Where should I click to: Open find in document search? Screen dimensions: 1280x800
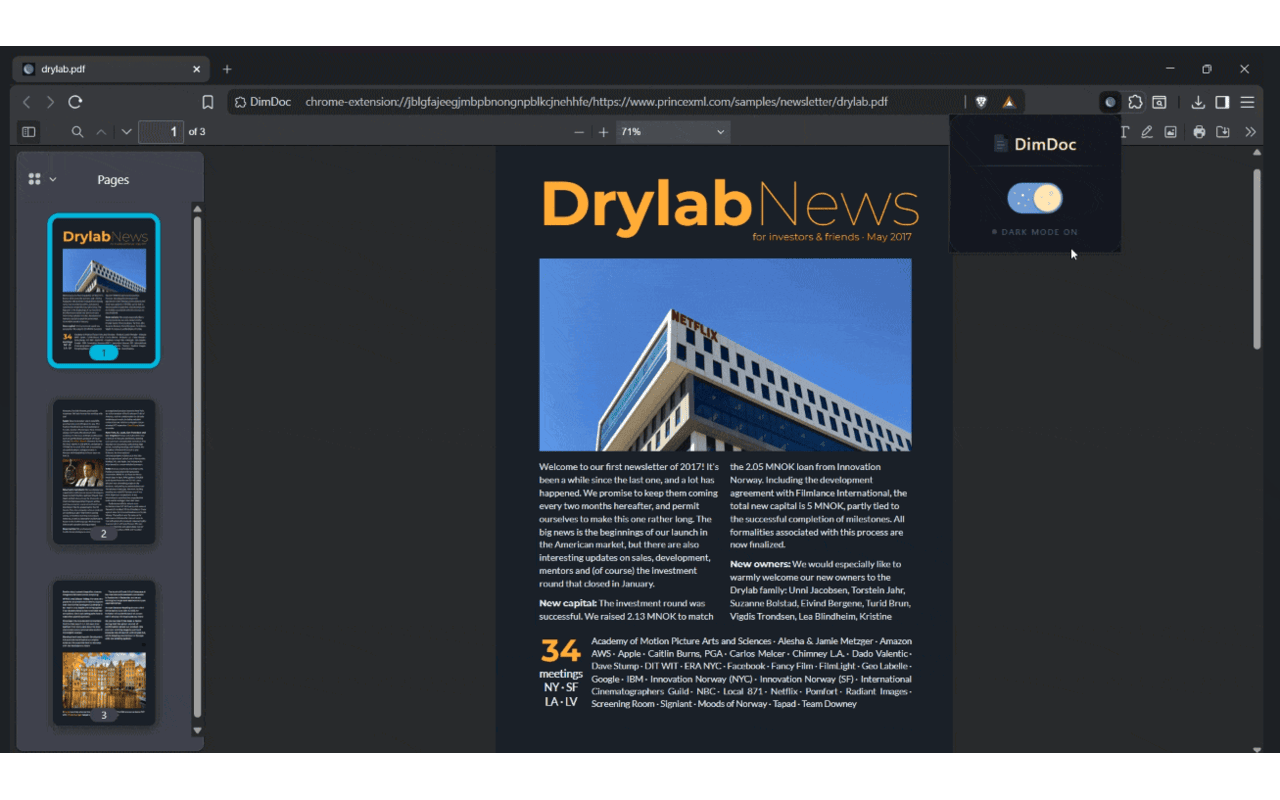[x=77, y=132]
